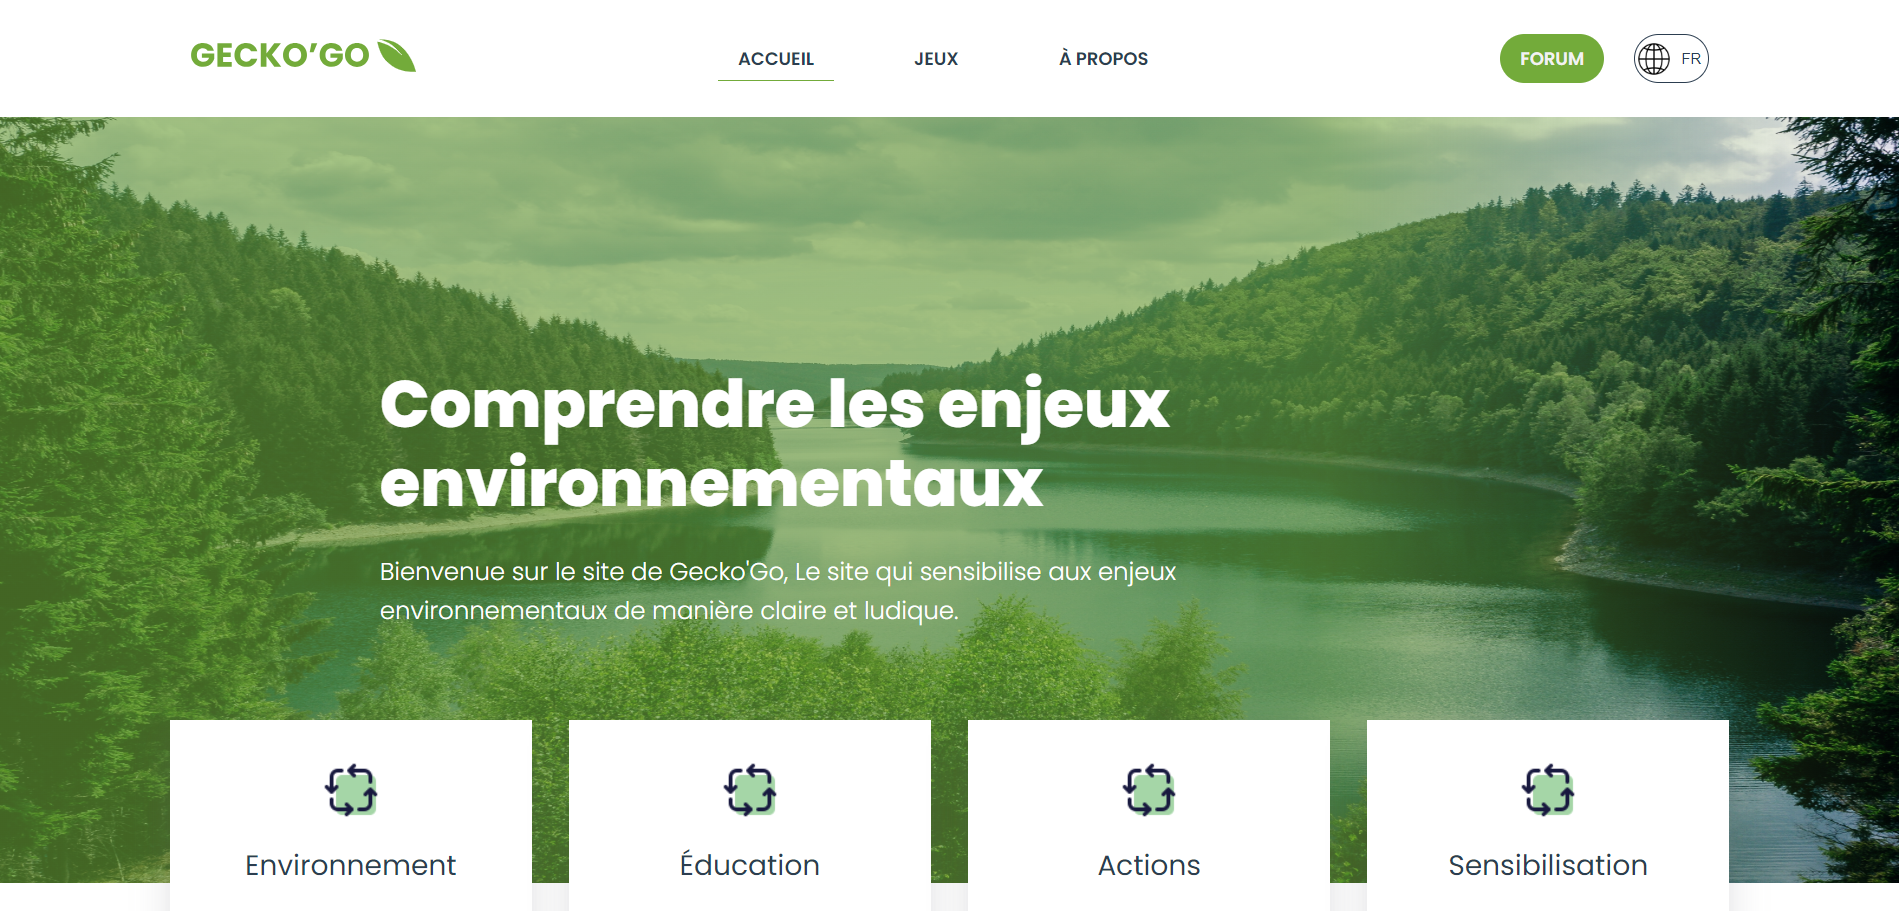Viewport: 1899px width, 911px height.
Task: Open the FR language selector
Action: (x=1671, y=59)
